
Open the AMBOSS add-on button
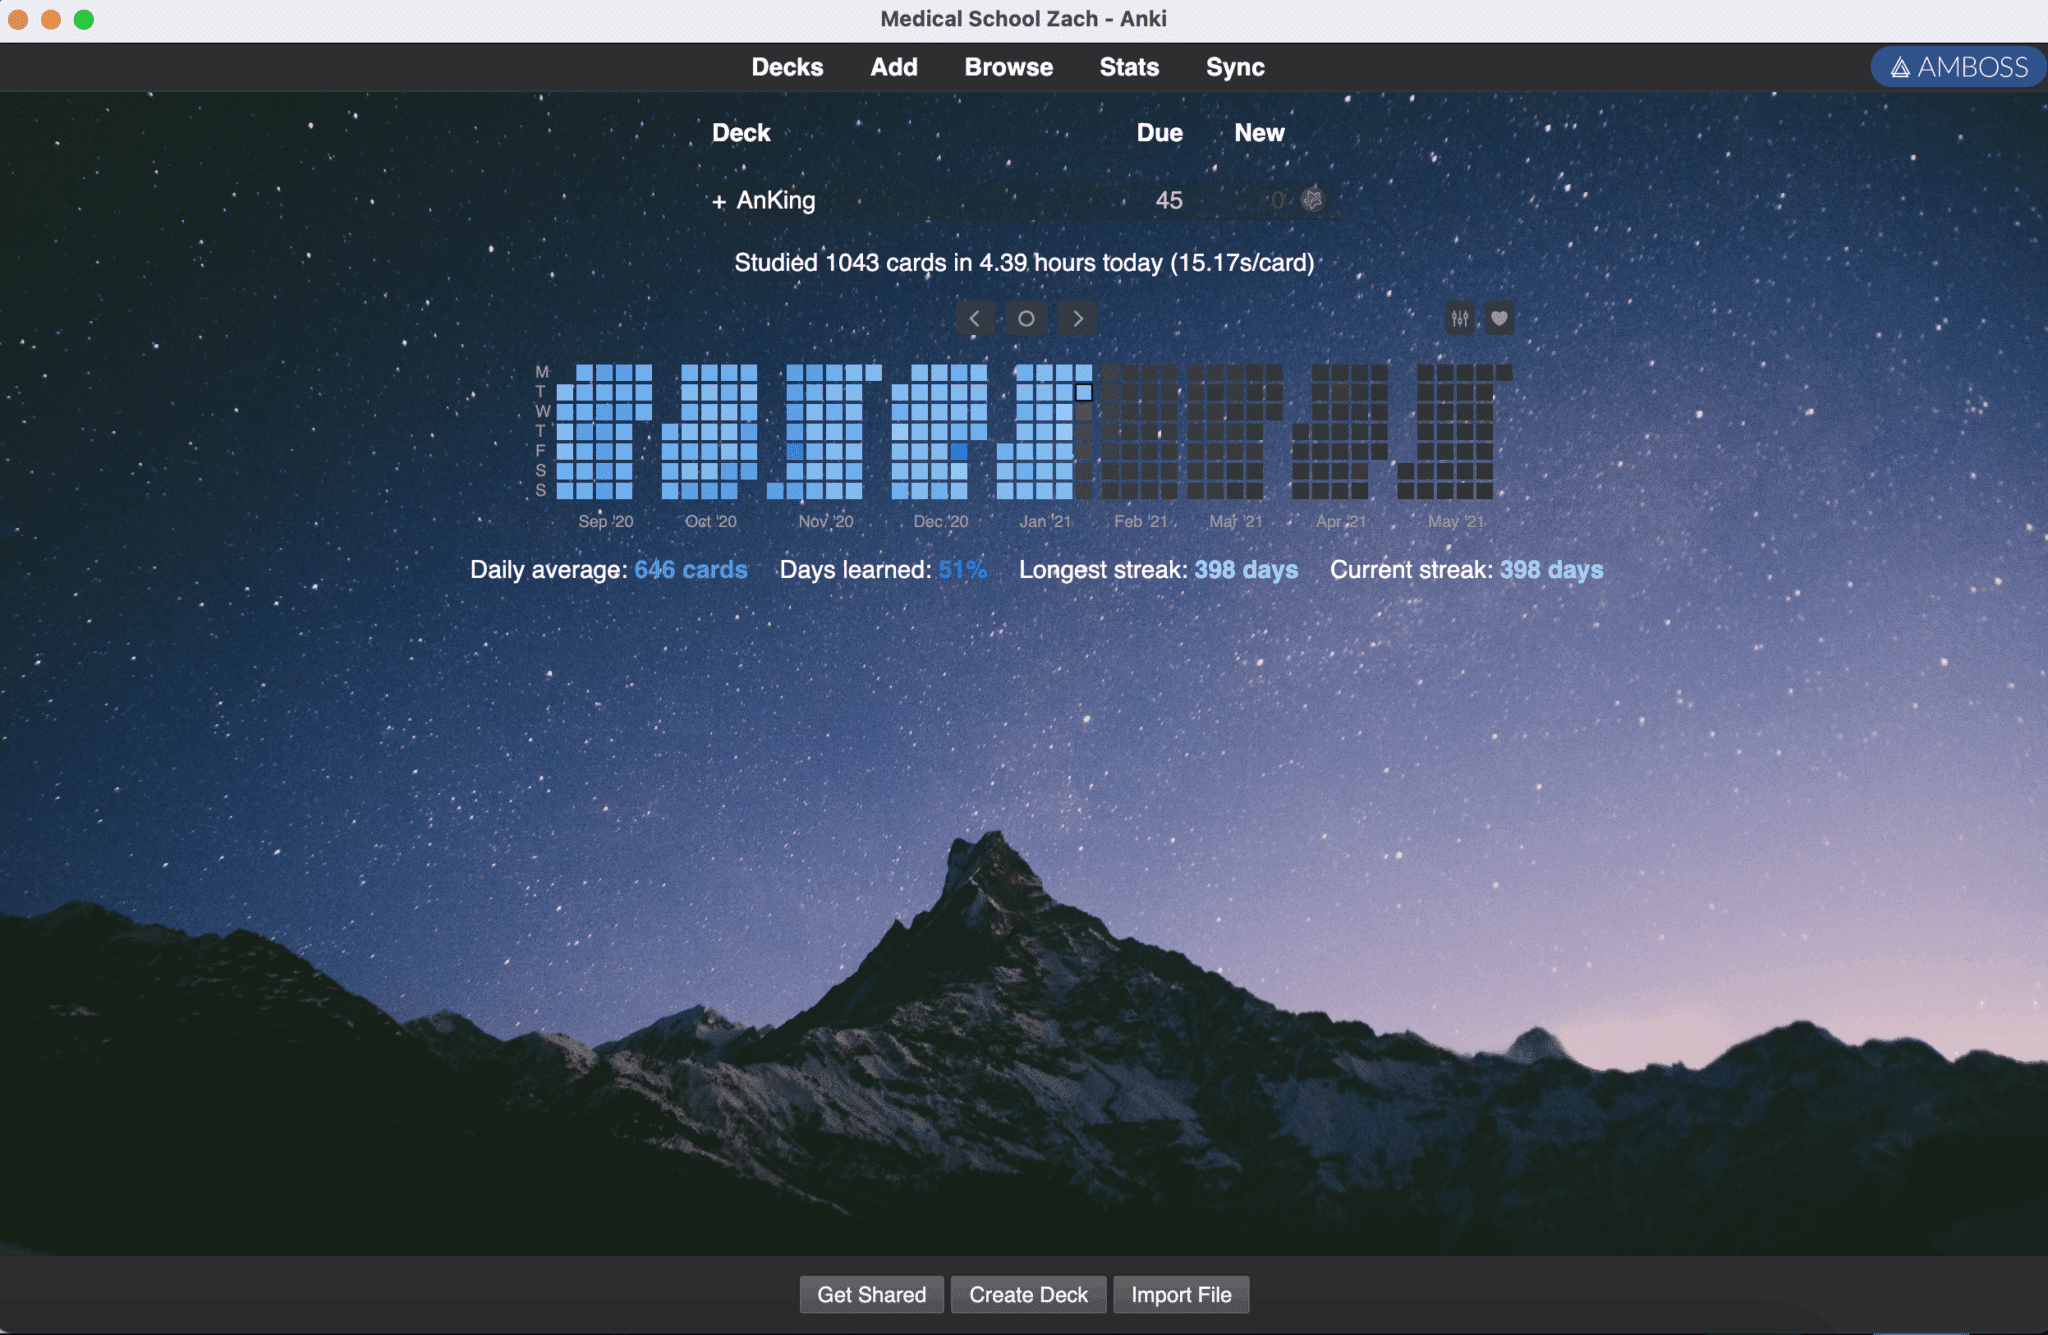tap(1958, 67)
